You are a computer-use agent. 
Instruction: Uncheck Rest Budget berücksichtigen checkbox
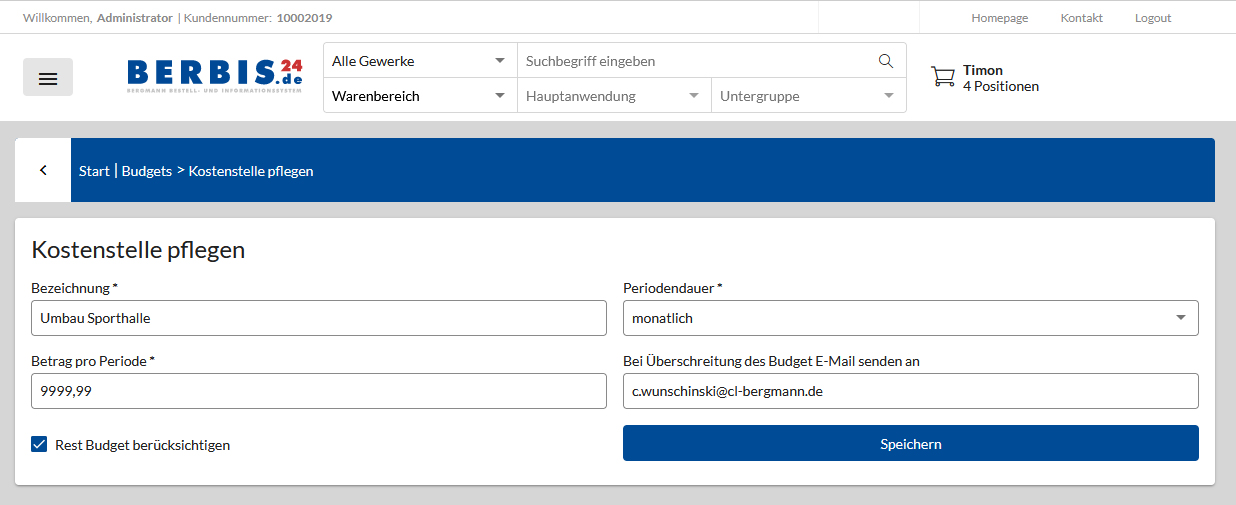point(40,444)
